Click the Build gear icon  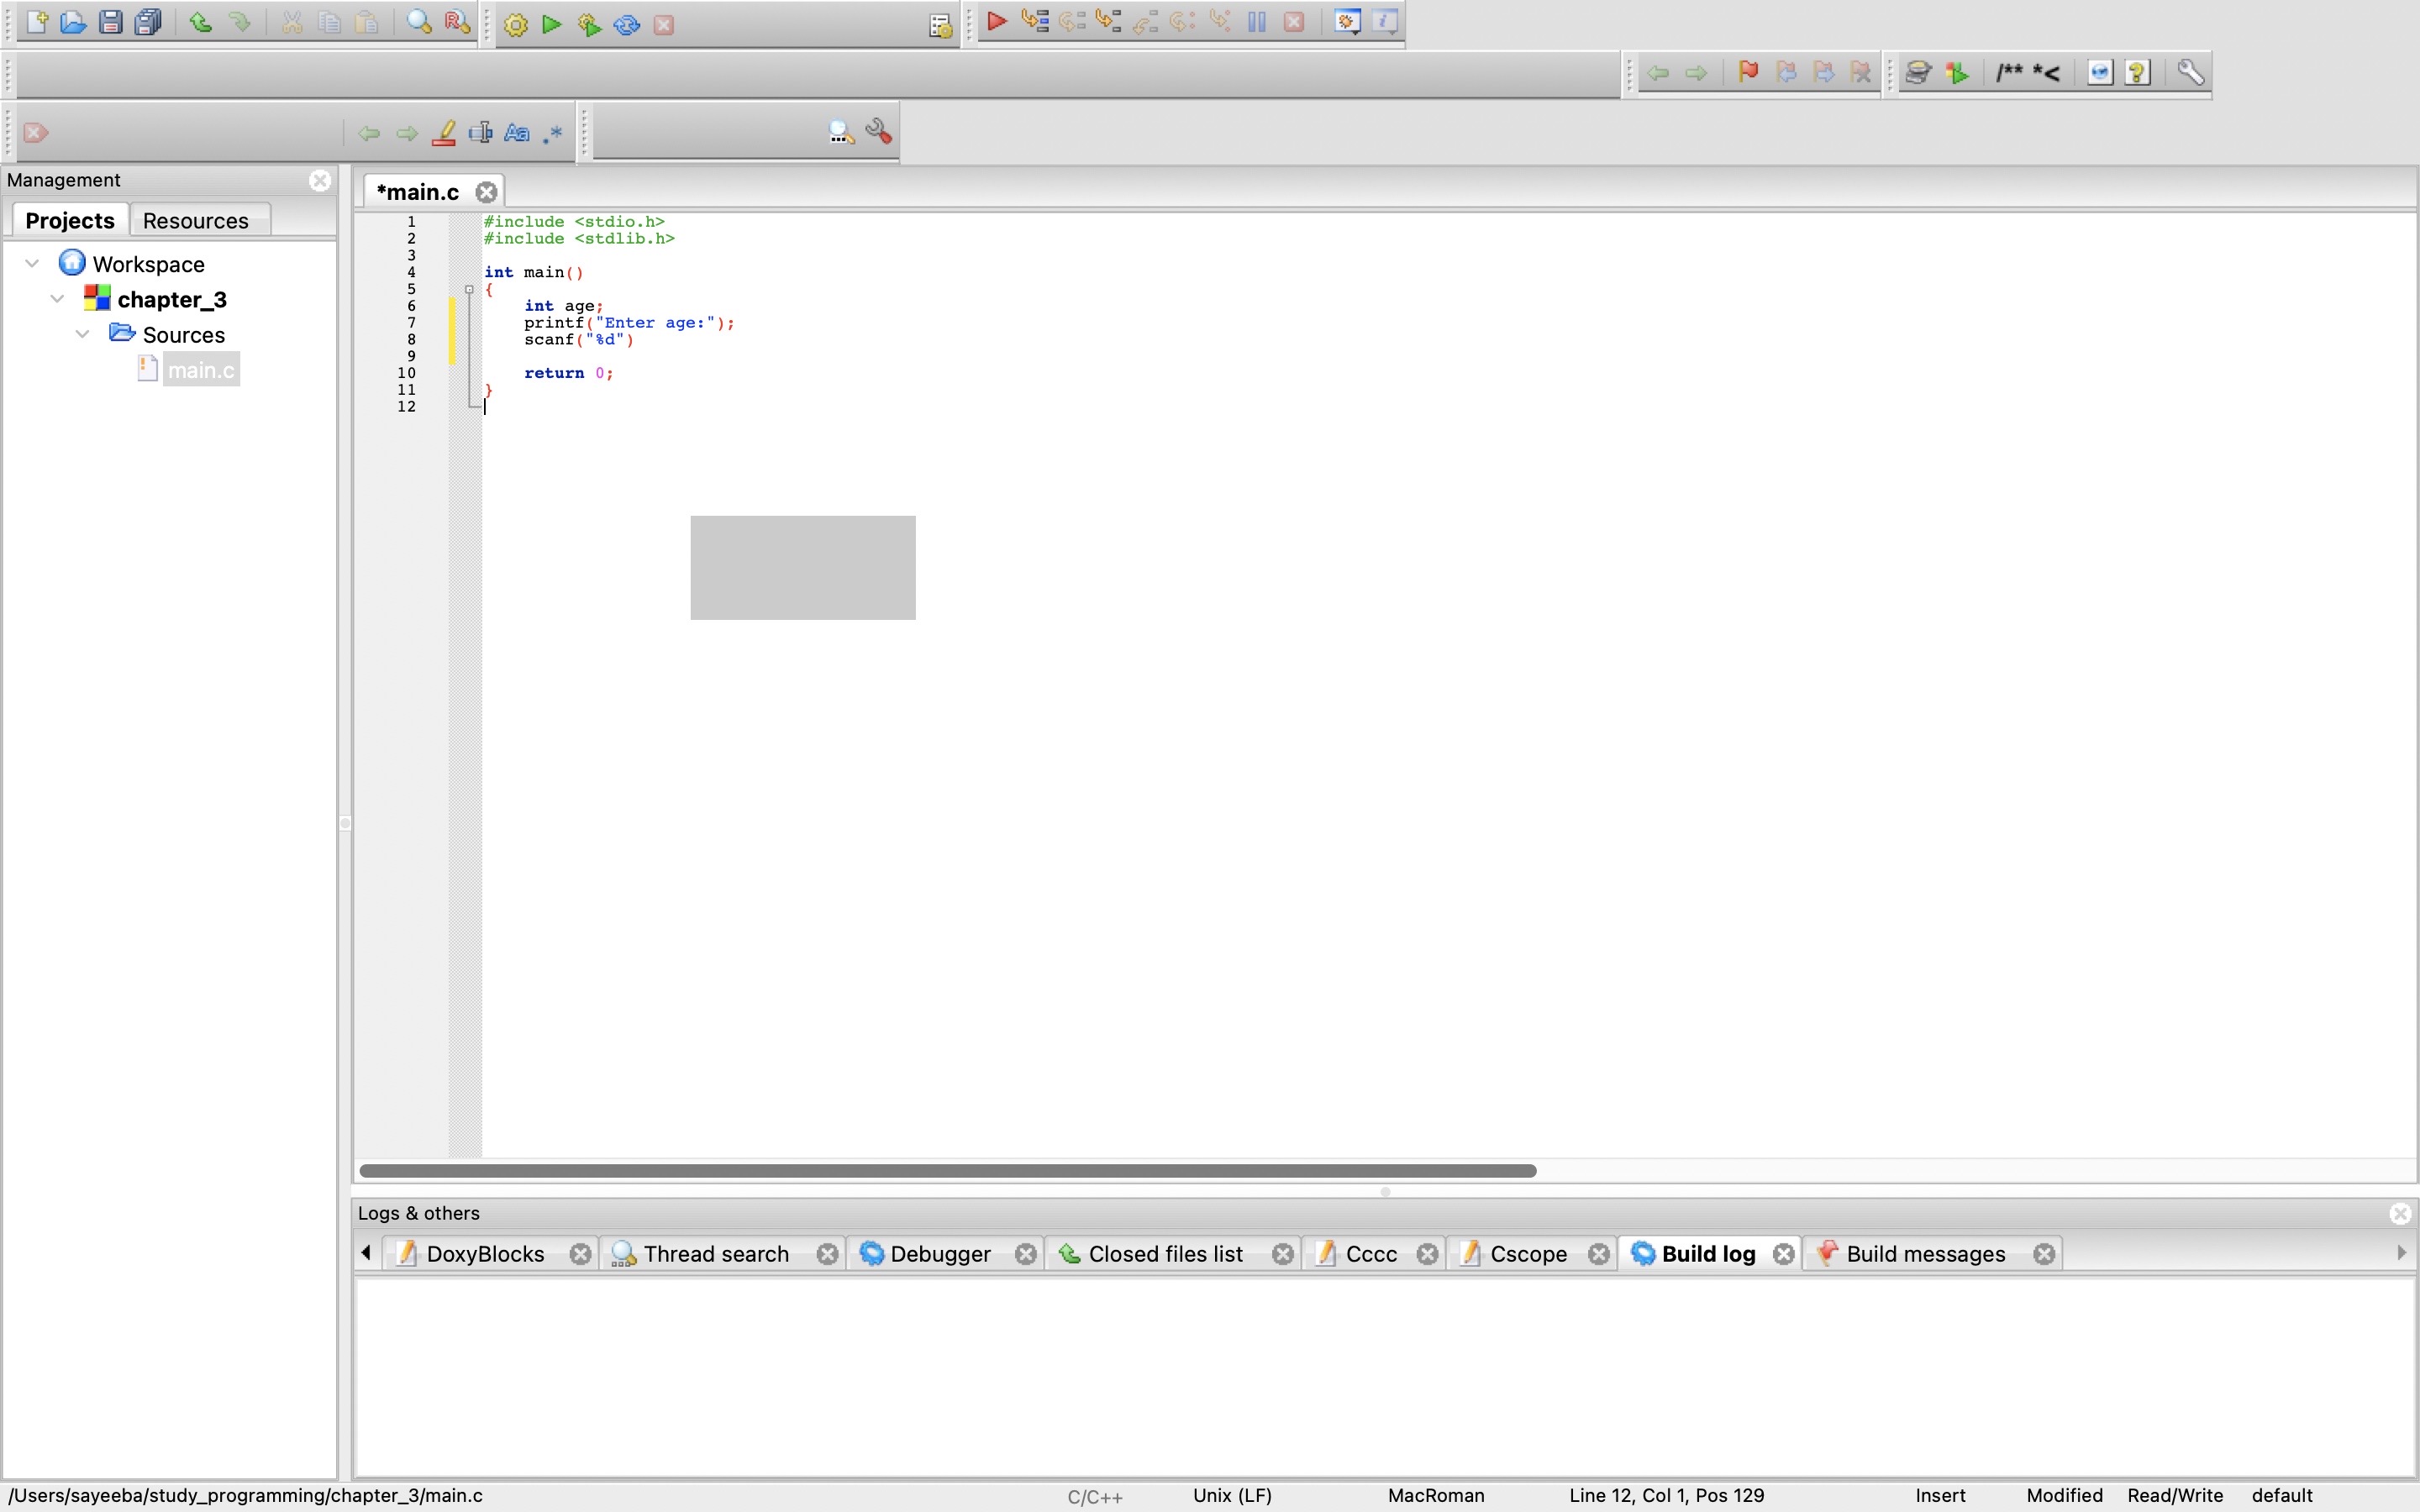[x=515, y=24]
